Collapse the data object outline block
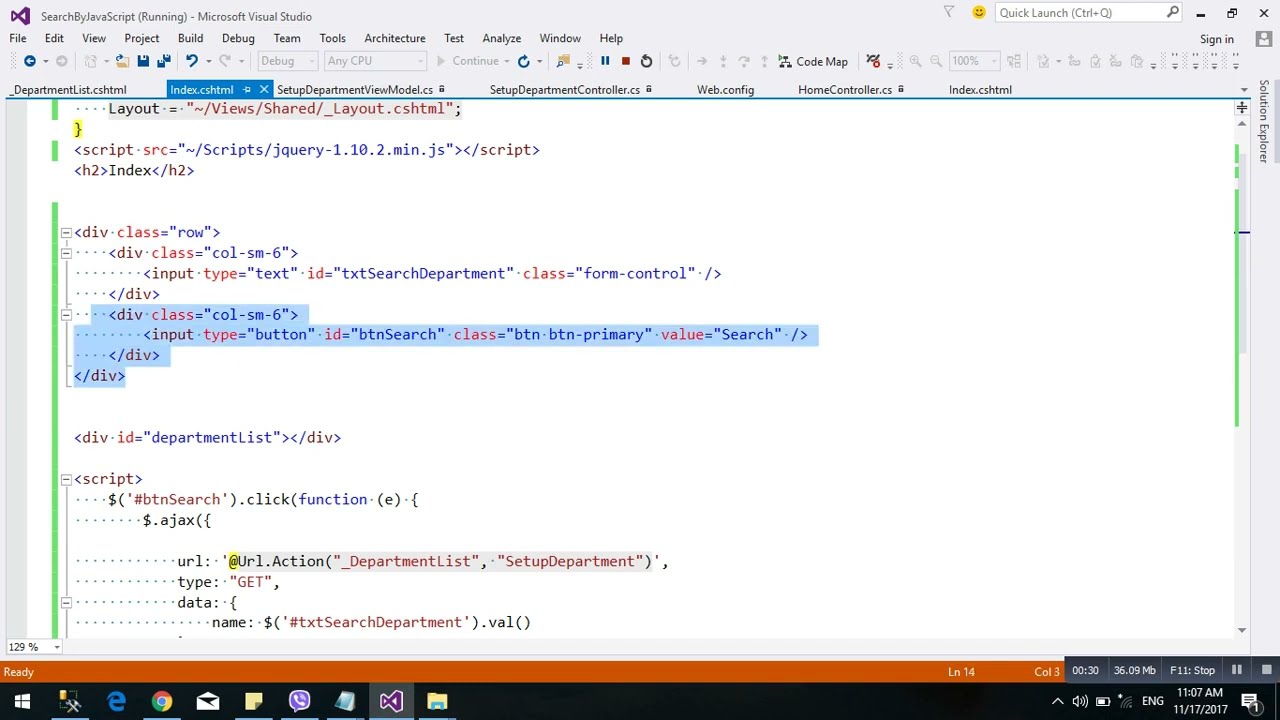 (66, 602)
